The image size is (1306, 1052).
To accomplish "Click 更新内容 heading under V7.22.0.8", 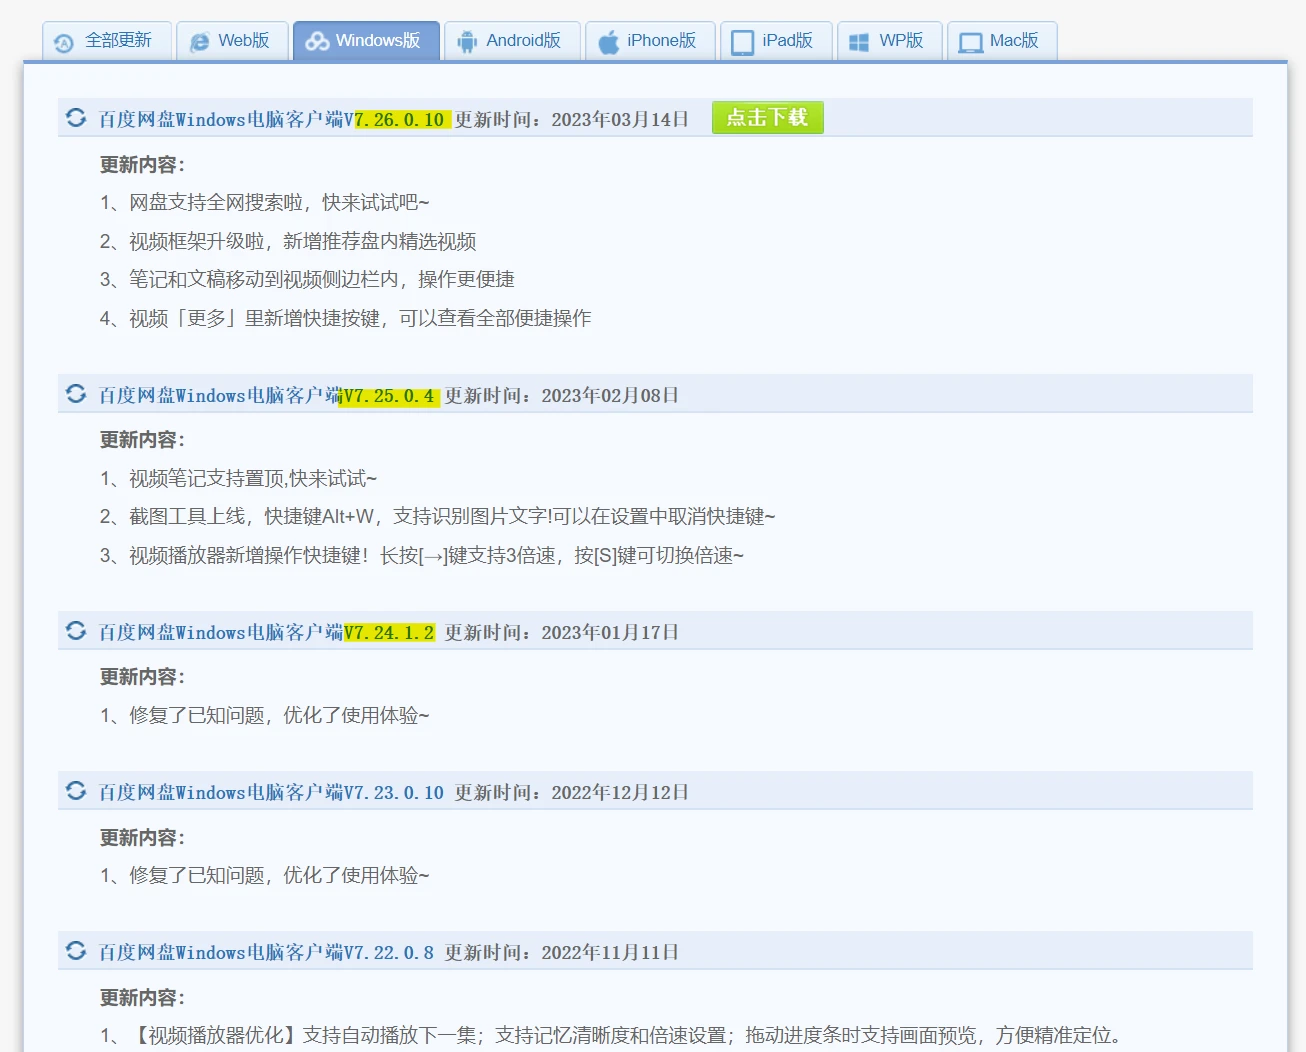I will [142, 998].
